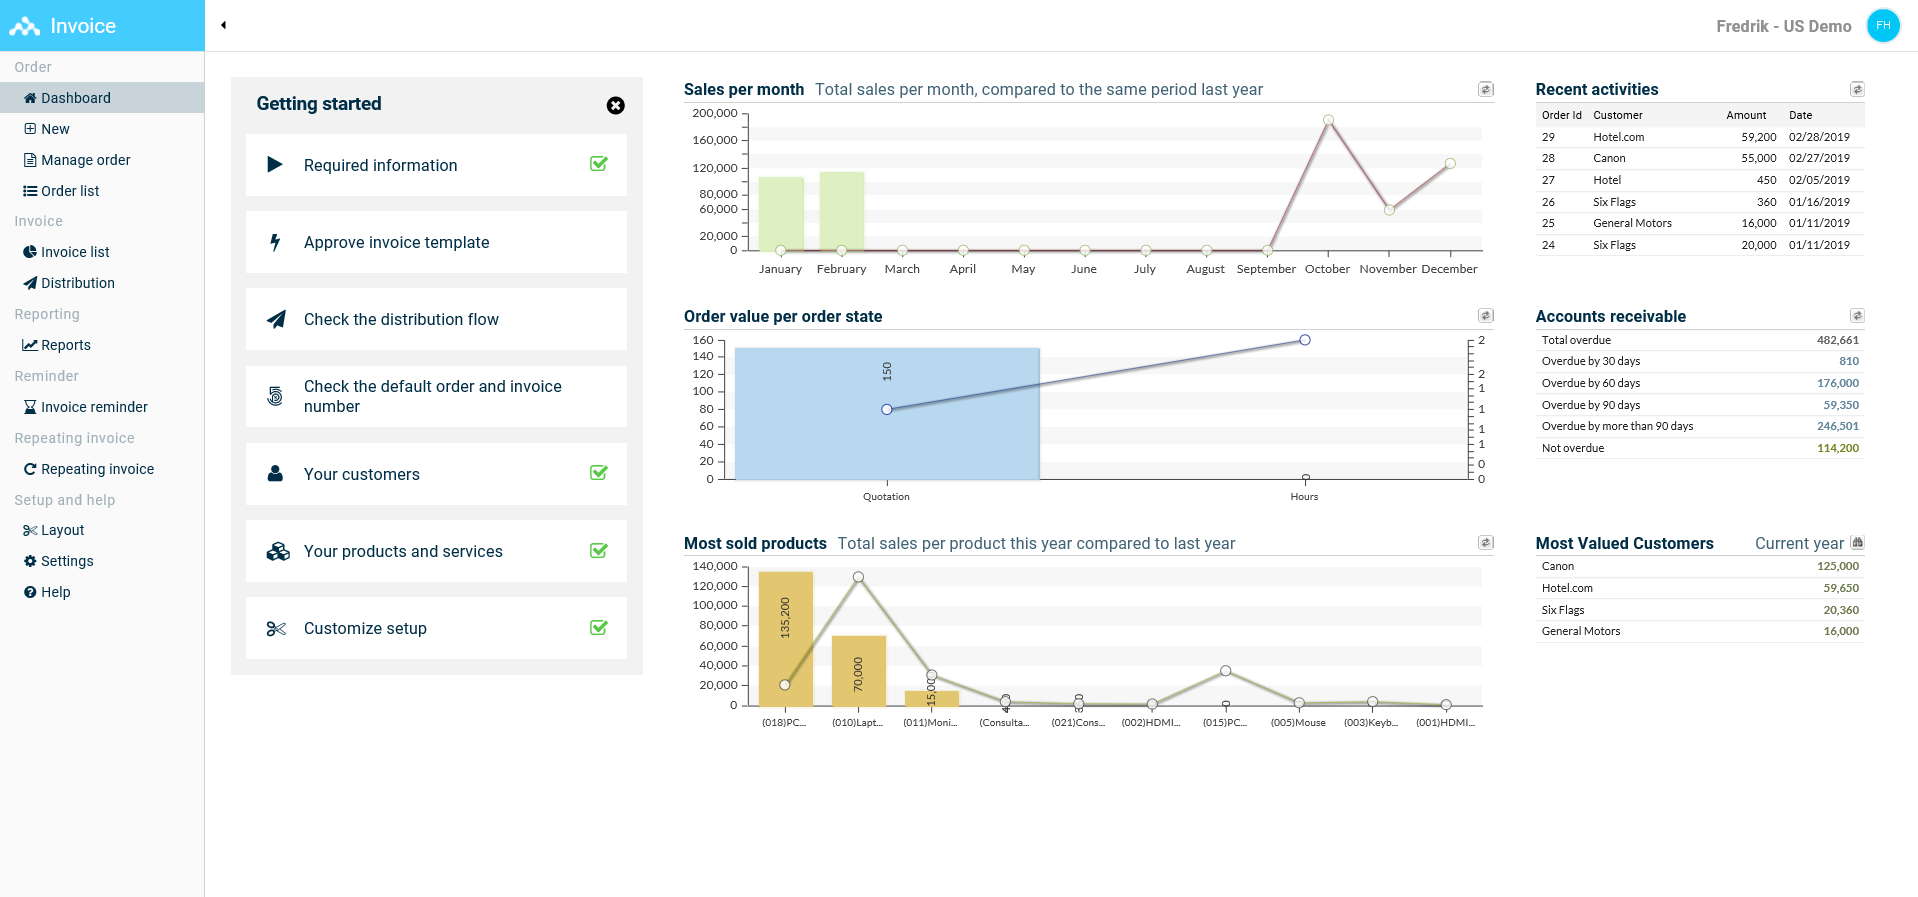1918x897 pixels.
Task: Click the Order value chart refresh icon
Action: [x=1486, y=316]
